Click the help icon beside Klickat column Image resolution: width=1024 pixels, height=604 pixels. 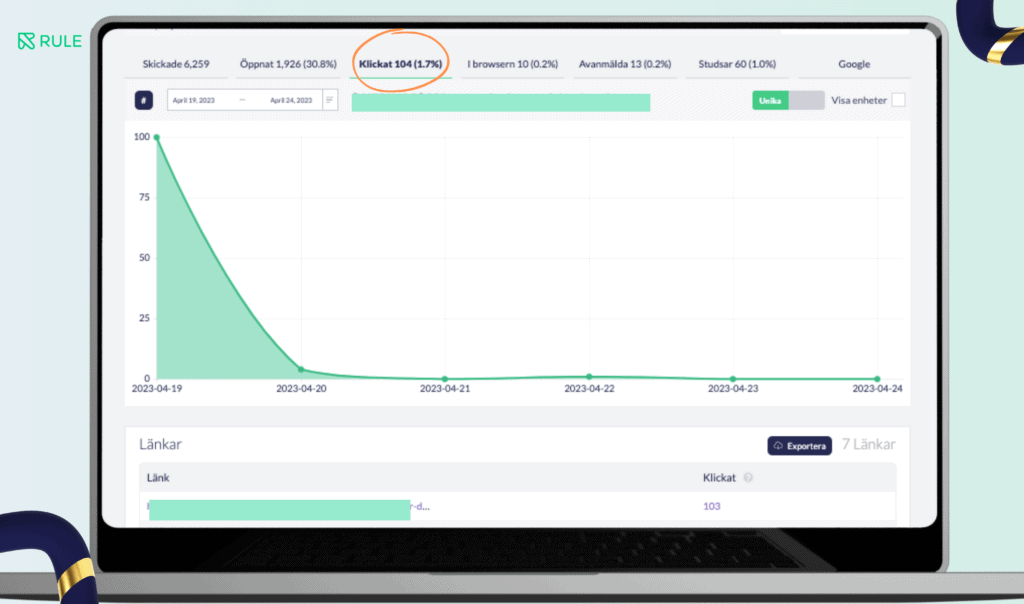point(748,478)
